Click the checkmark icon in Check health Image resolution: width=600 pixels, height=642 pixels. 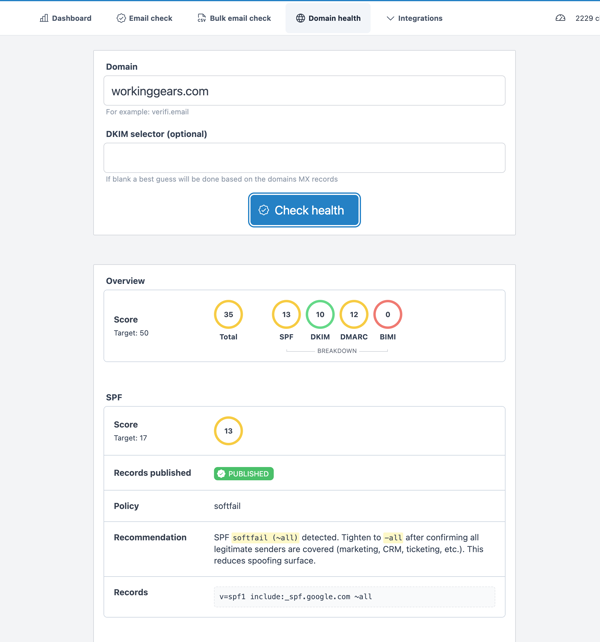click(264, 210)
